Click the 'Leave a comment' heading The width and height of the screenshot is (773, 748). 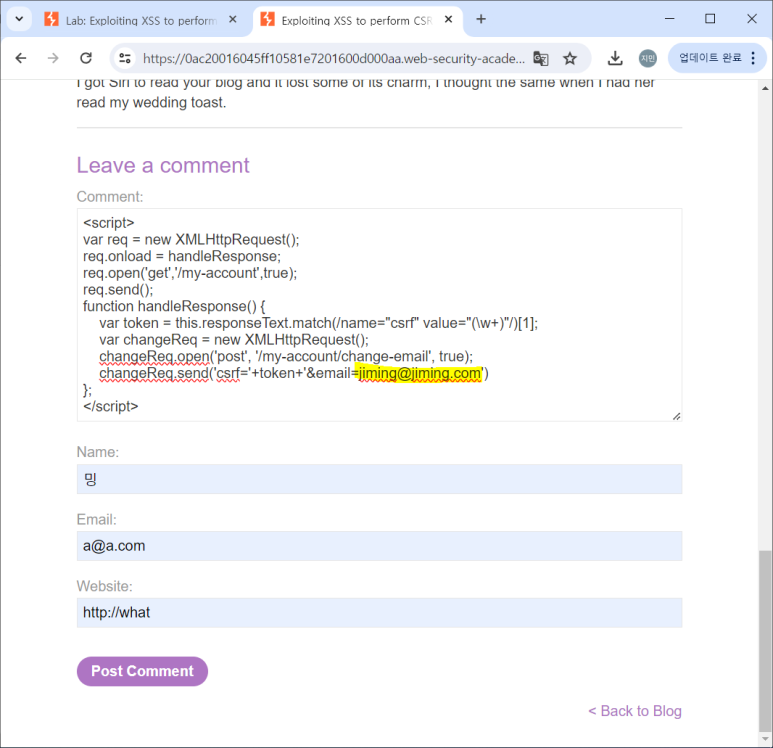(x=163, y=165)
